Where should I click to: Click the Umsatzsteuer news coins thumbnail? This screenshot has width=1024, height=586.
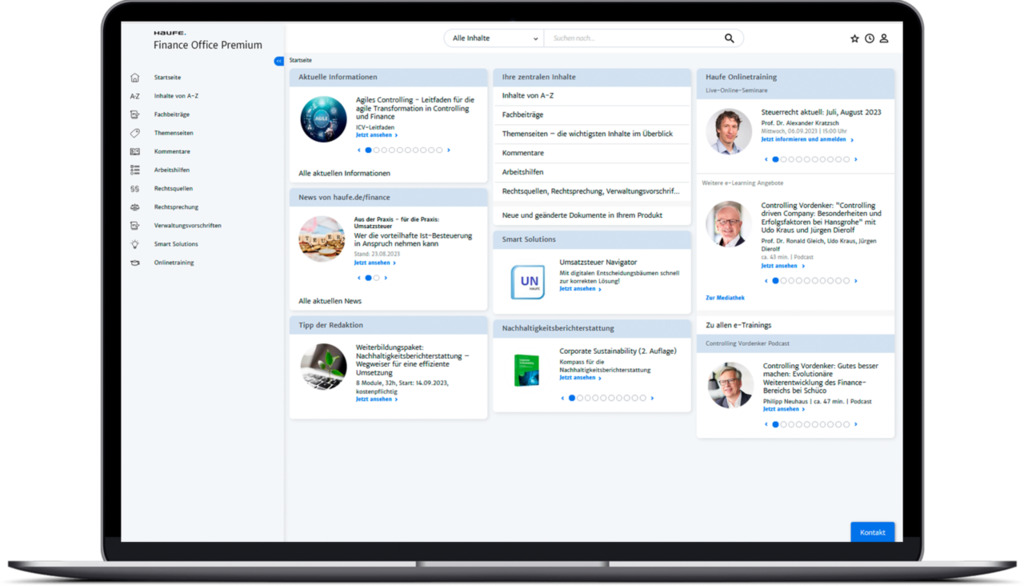point(321,239)
